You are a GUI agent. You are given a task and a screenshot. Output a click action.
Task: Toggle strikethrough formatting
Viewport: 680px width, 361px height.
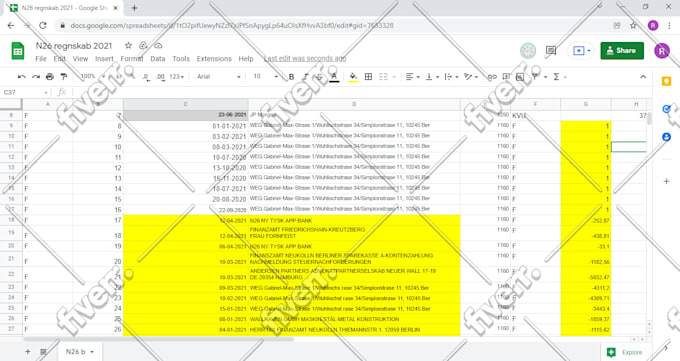(319, 77)
